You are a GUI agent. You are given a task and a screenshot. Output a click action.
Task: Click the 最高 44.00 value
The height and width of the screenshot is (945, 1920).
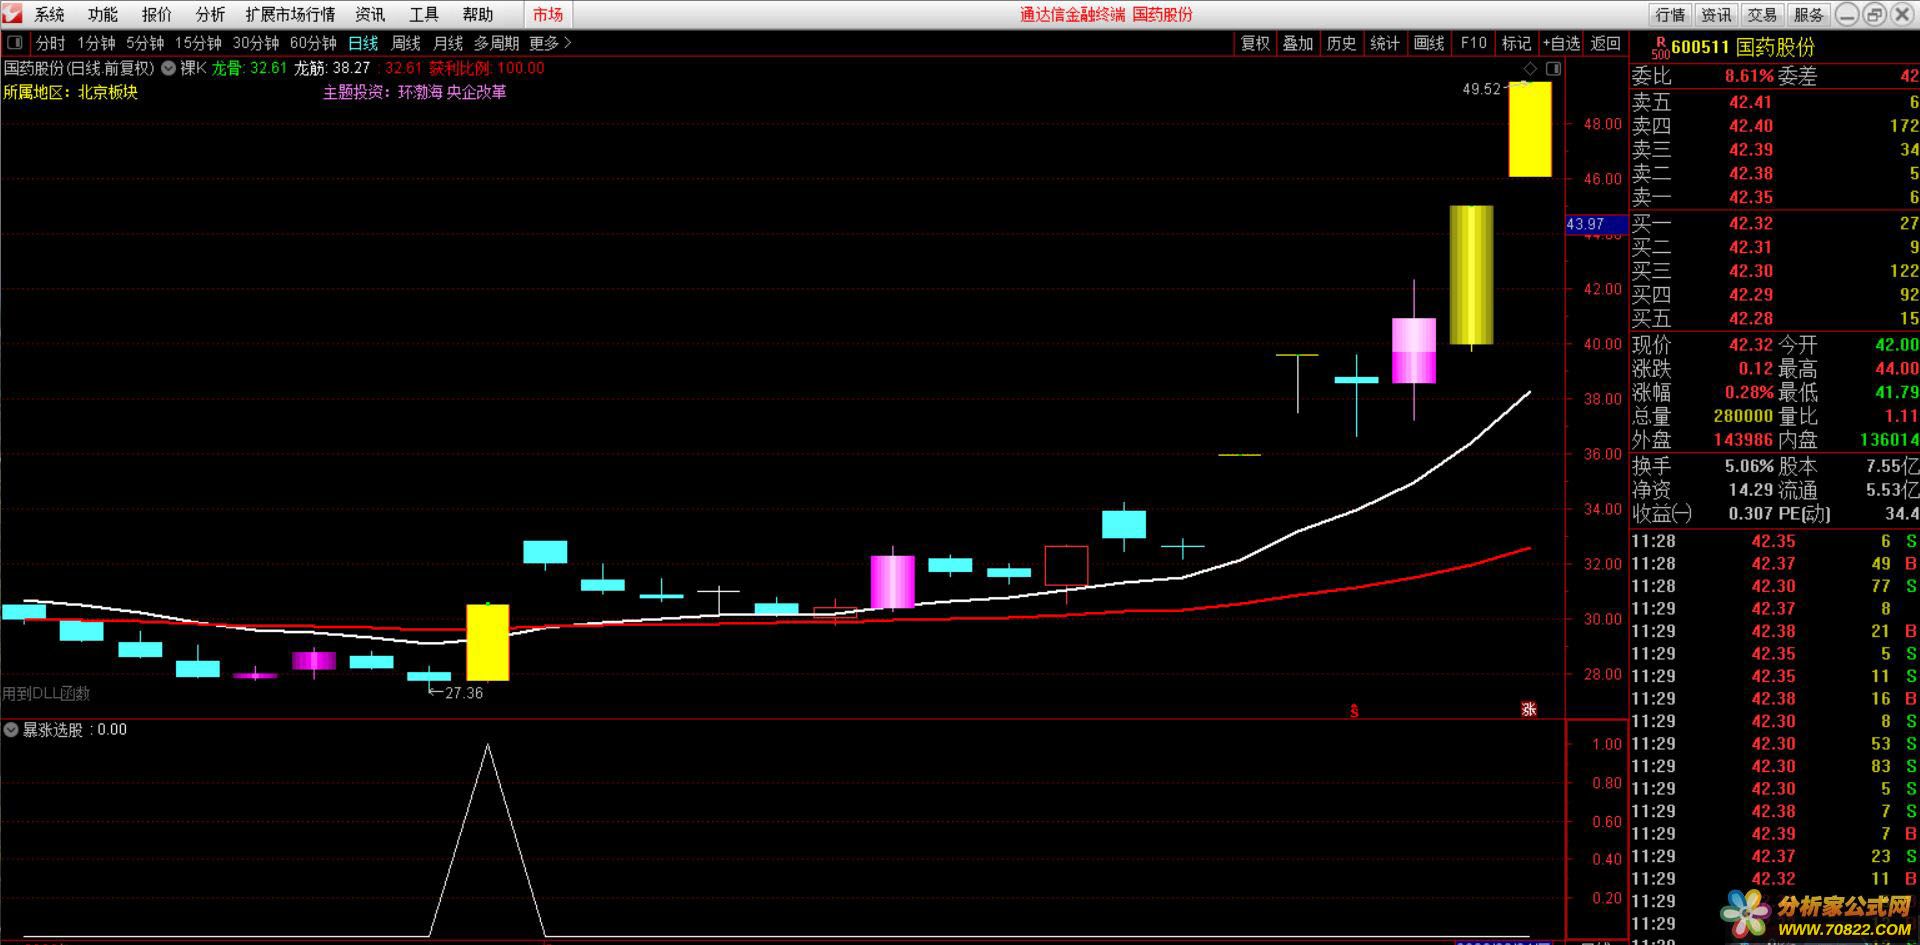tap(1897, 369)
